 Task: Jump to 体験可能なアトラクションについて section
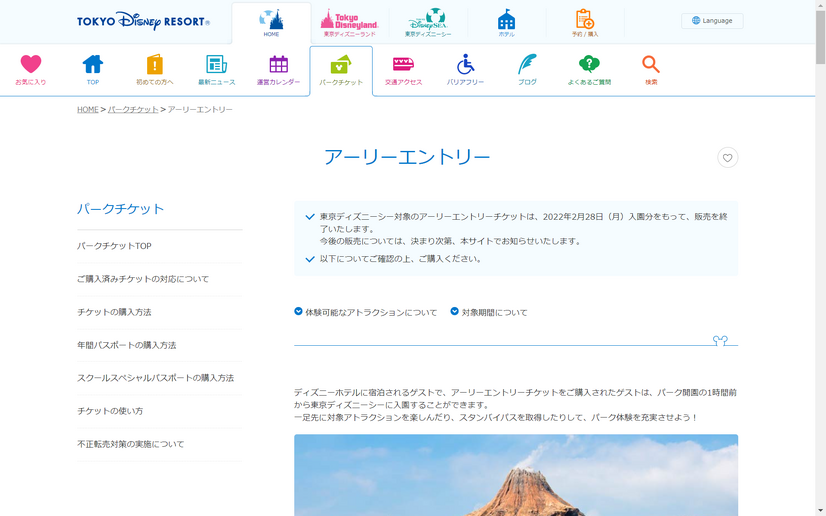[x=365, y=312]
